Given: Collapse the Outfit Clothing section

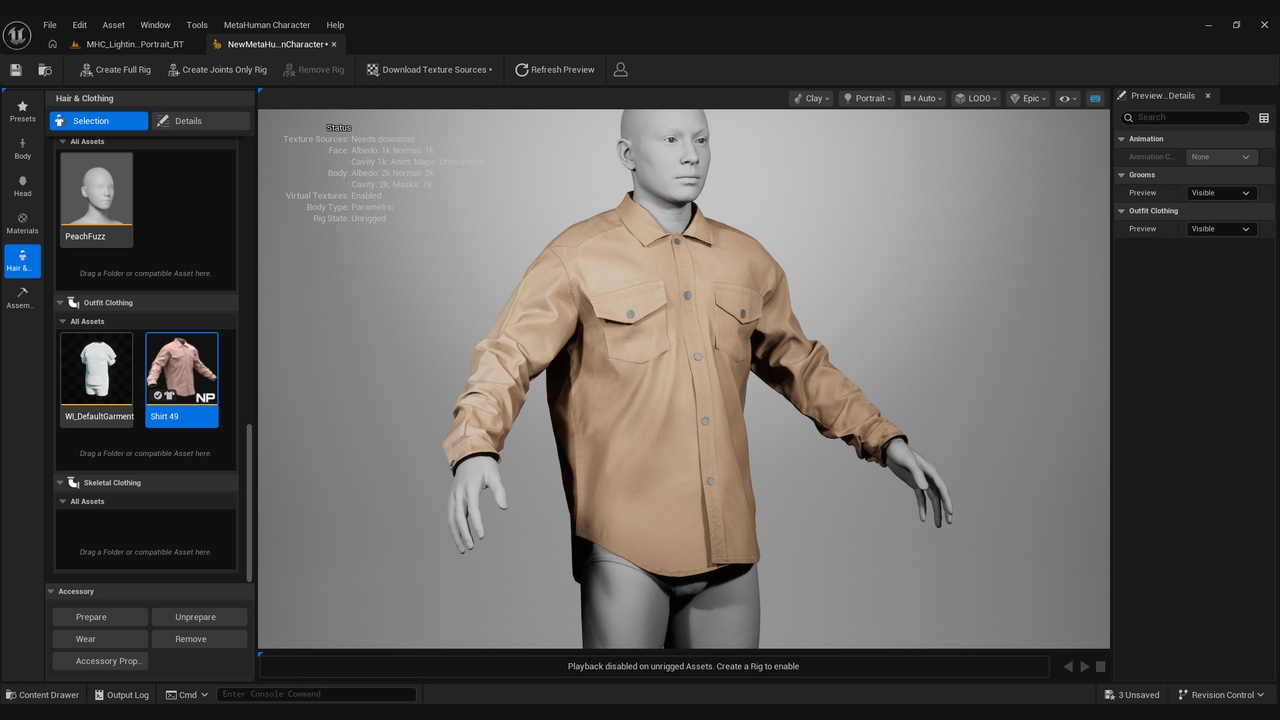Looking at the screenshot, I should click(60, 303).
